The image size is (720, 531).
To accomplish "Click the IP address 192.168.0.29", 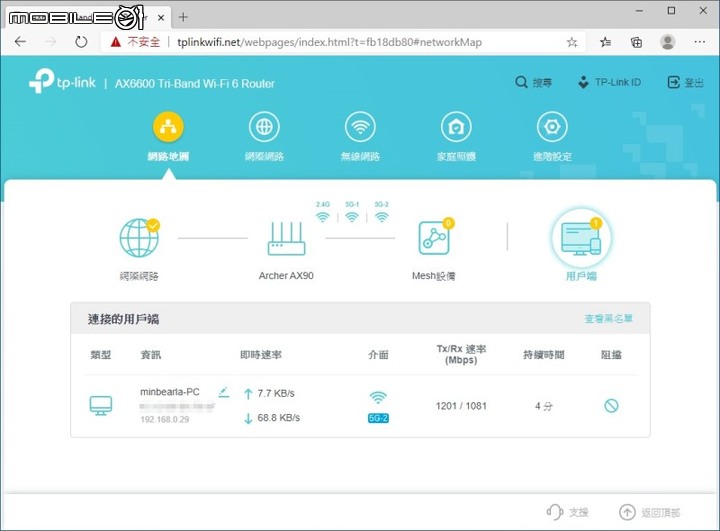I will (164, 419).
